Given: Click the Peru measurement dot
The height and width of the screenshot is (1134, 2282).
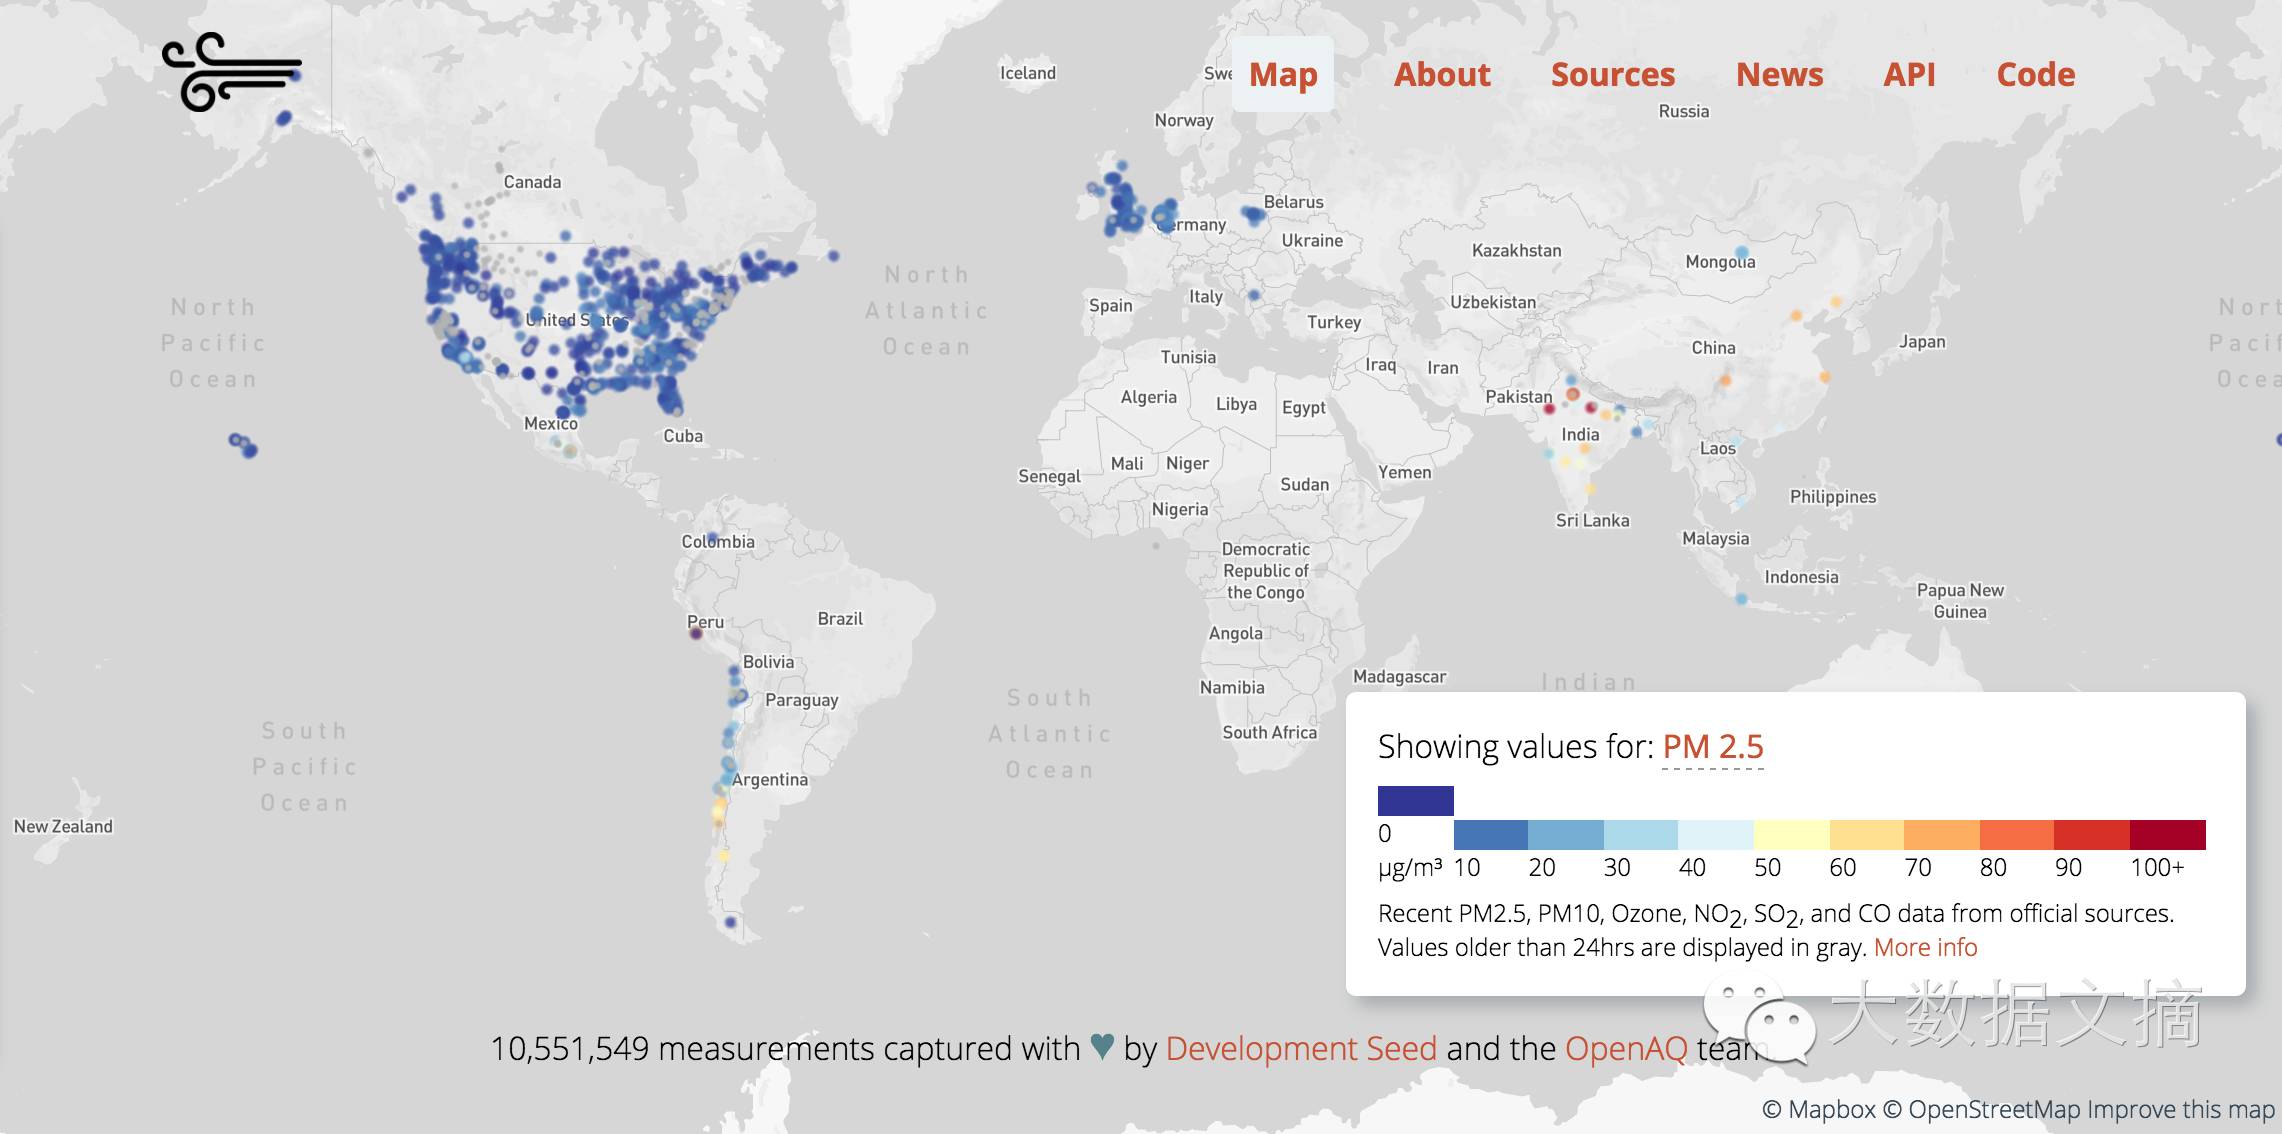Looking at the screenshot, I should 696,633.
